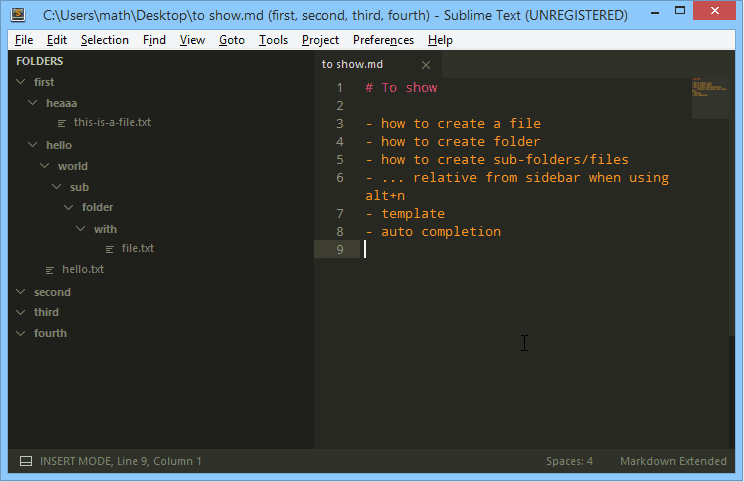
Task: Open the File menu
Action: 24,40
